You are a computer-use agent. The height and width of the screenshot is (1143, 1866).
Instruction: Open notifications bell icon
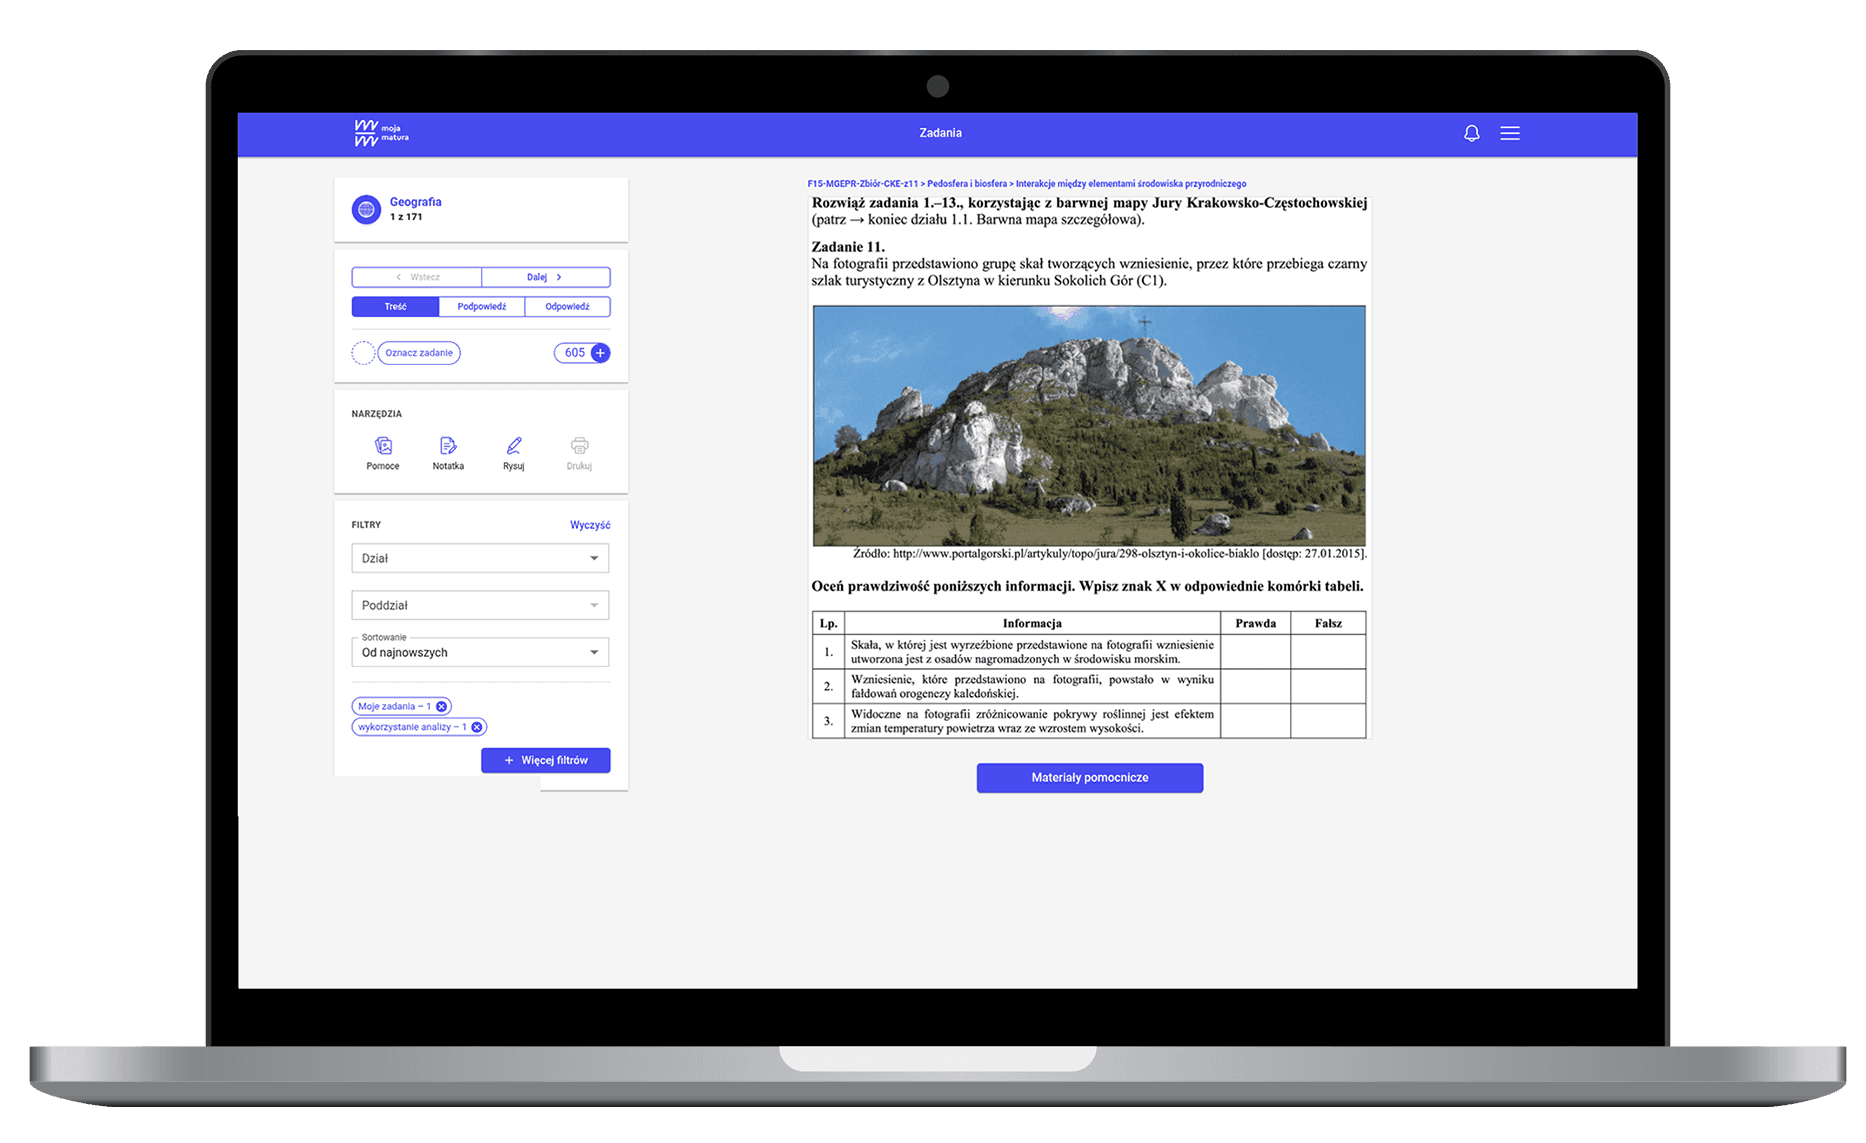(1471, 133)
